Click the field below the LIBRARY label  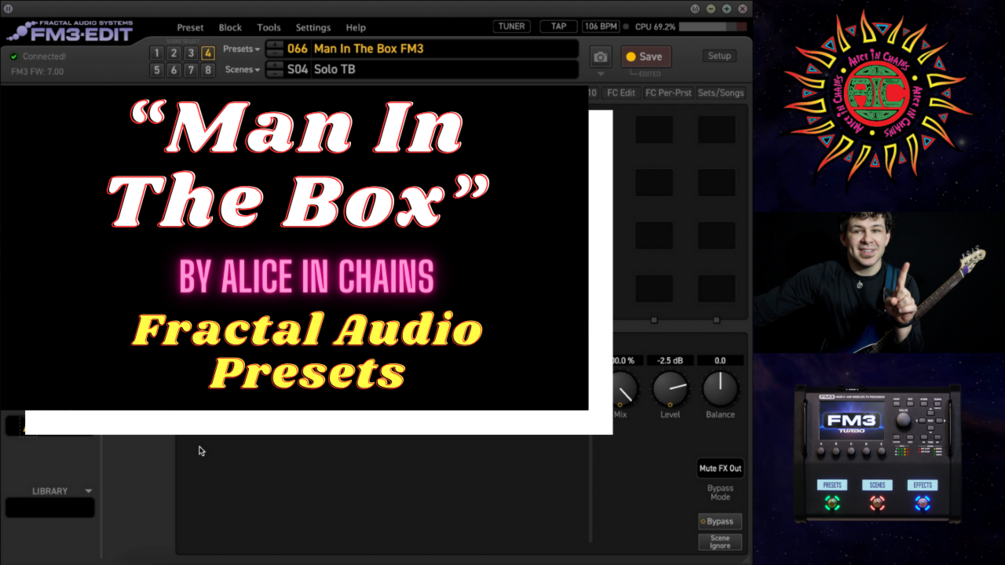point(50,508)
